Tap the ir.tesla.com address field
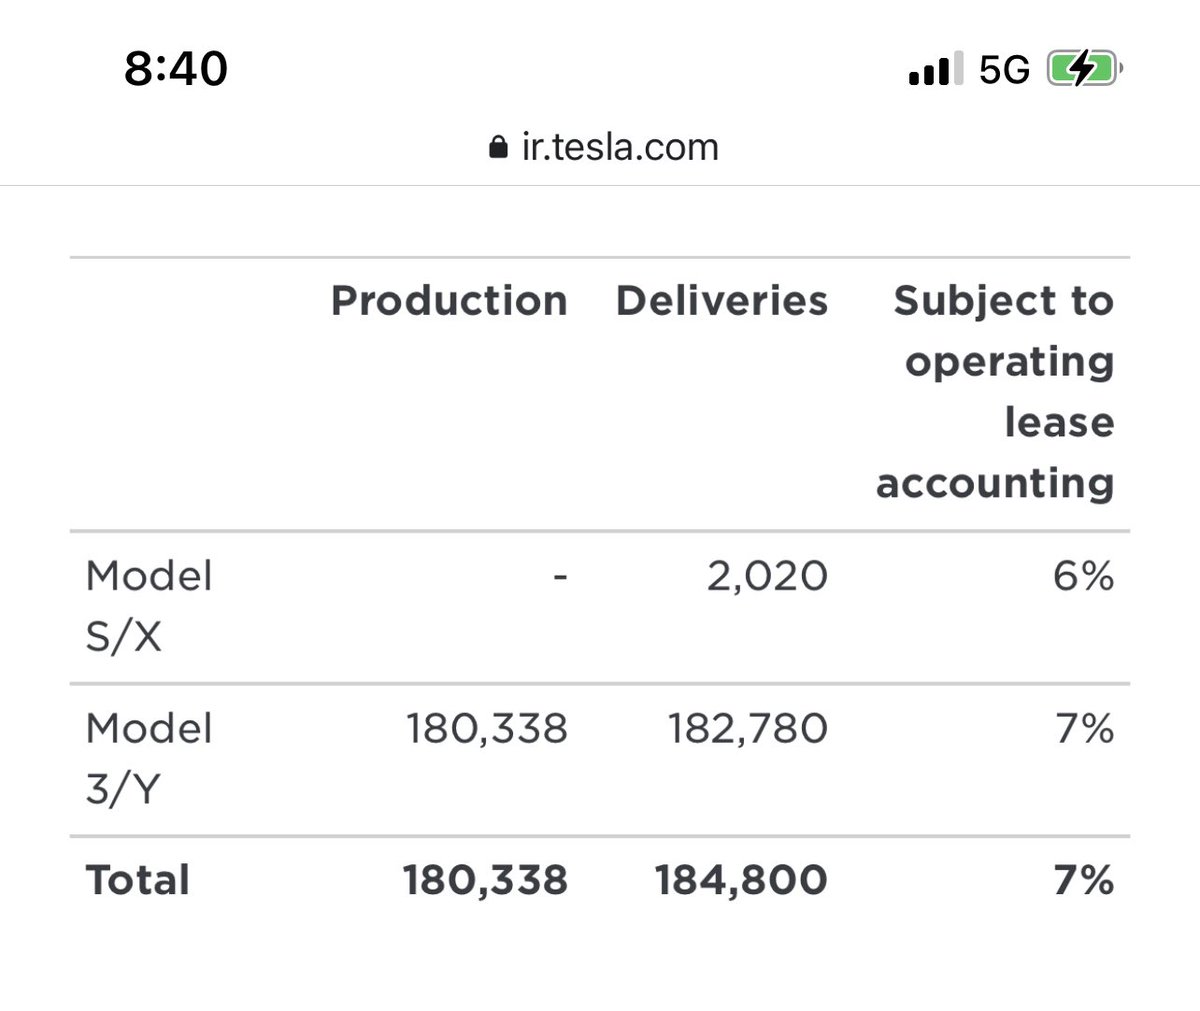 (x=619, y=148)
